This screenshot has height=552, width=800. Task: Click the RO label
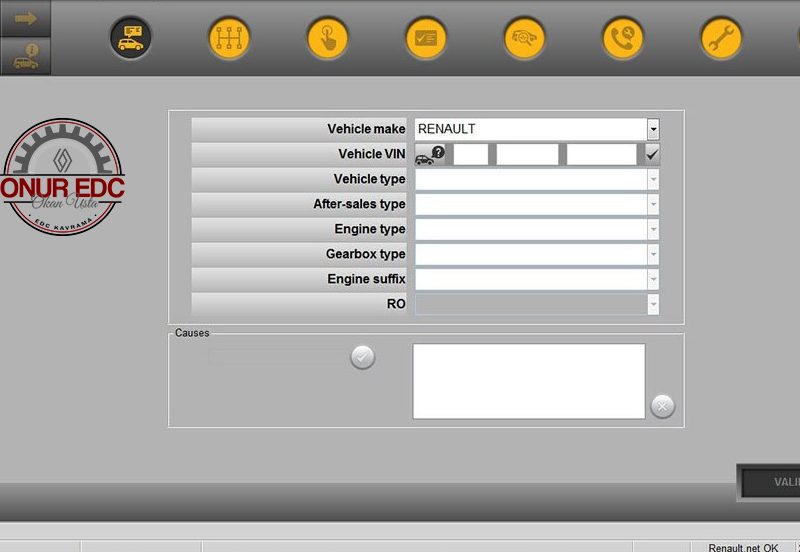pyautogui.click(x=396, y=304)
